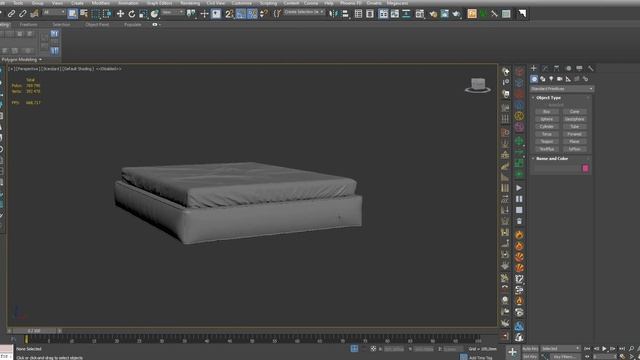The image size is (640, 360).
Task: Expand the Polygon Modeling panel
Action: (21, 60)
